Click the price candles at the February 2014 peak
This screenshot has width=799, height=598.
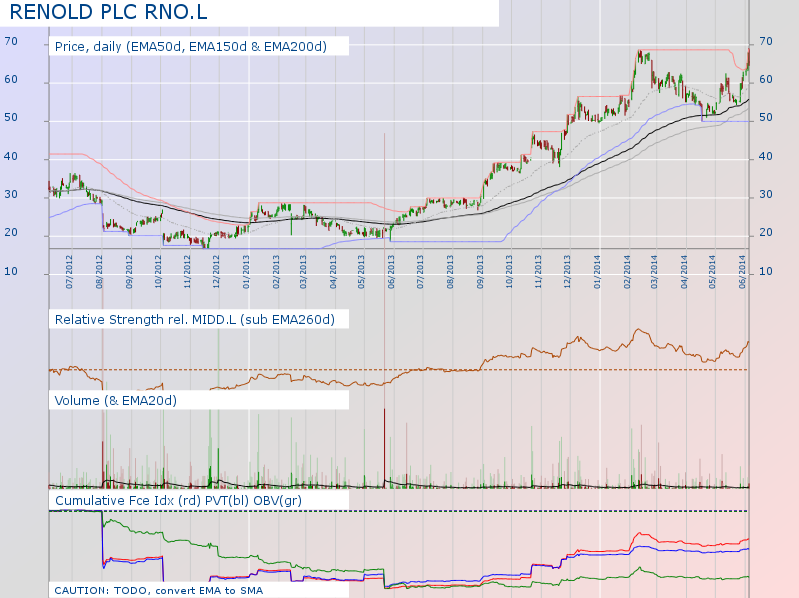coord(643,57)
